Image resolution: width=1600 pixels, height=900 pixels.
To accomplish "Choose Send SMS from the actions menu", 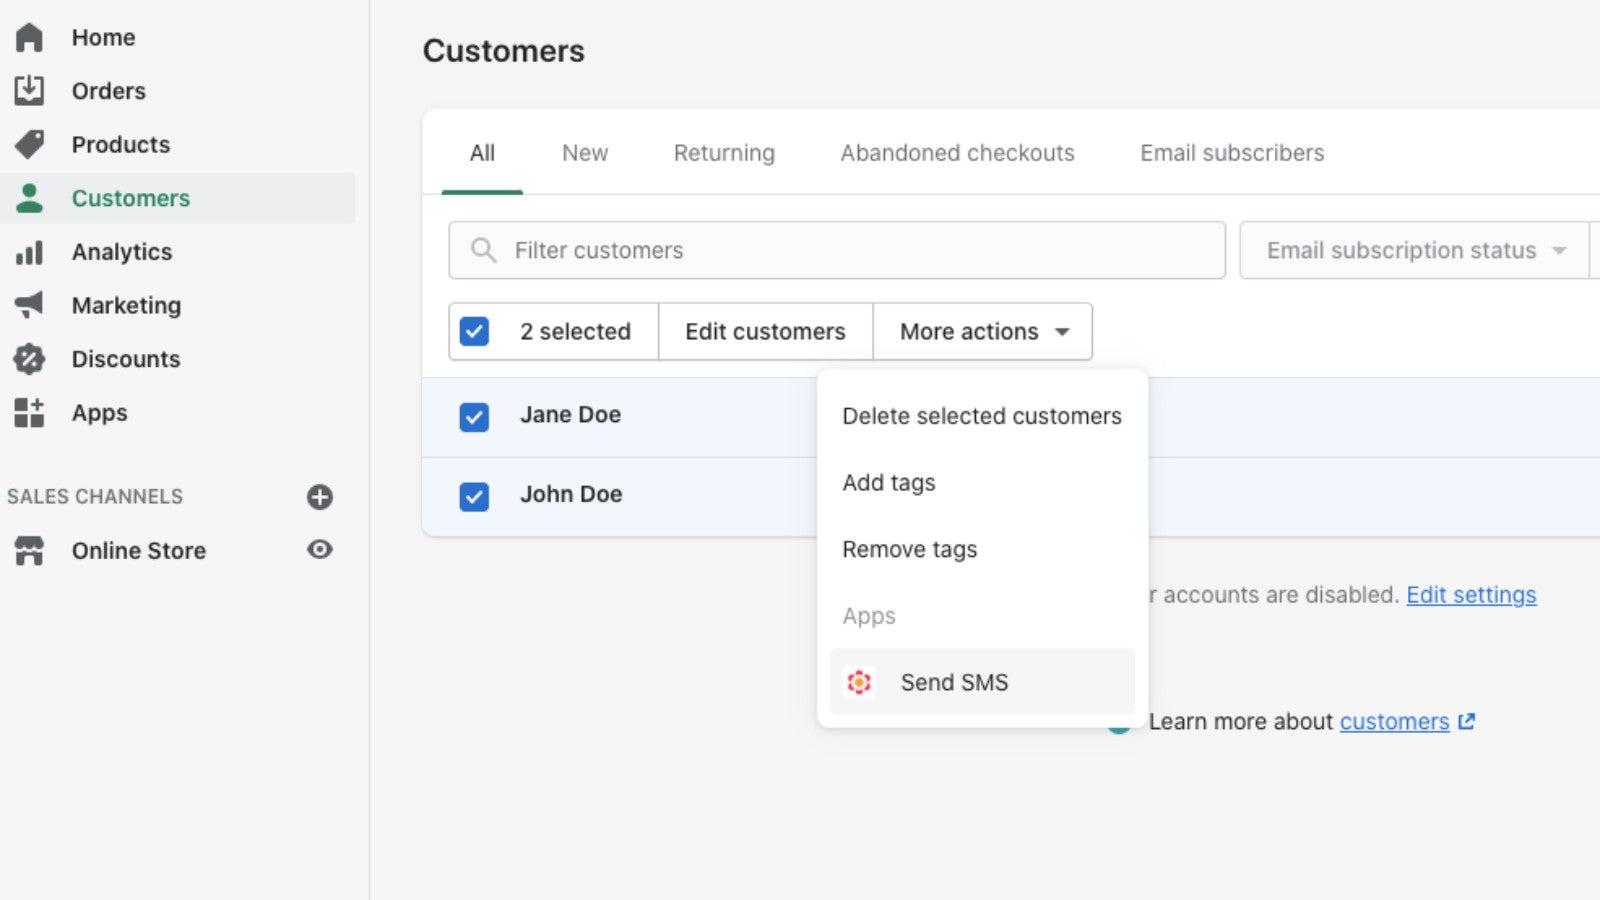I will pyautogui.click(x=953, y=681).
